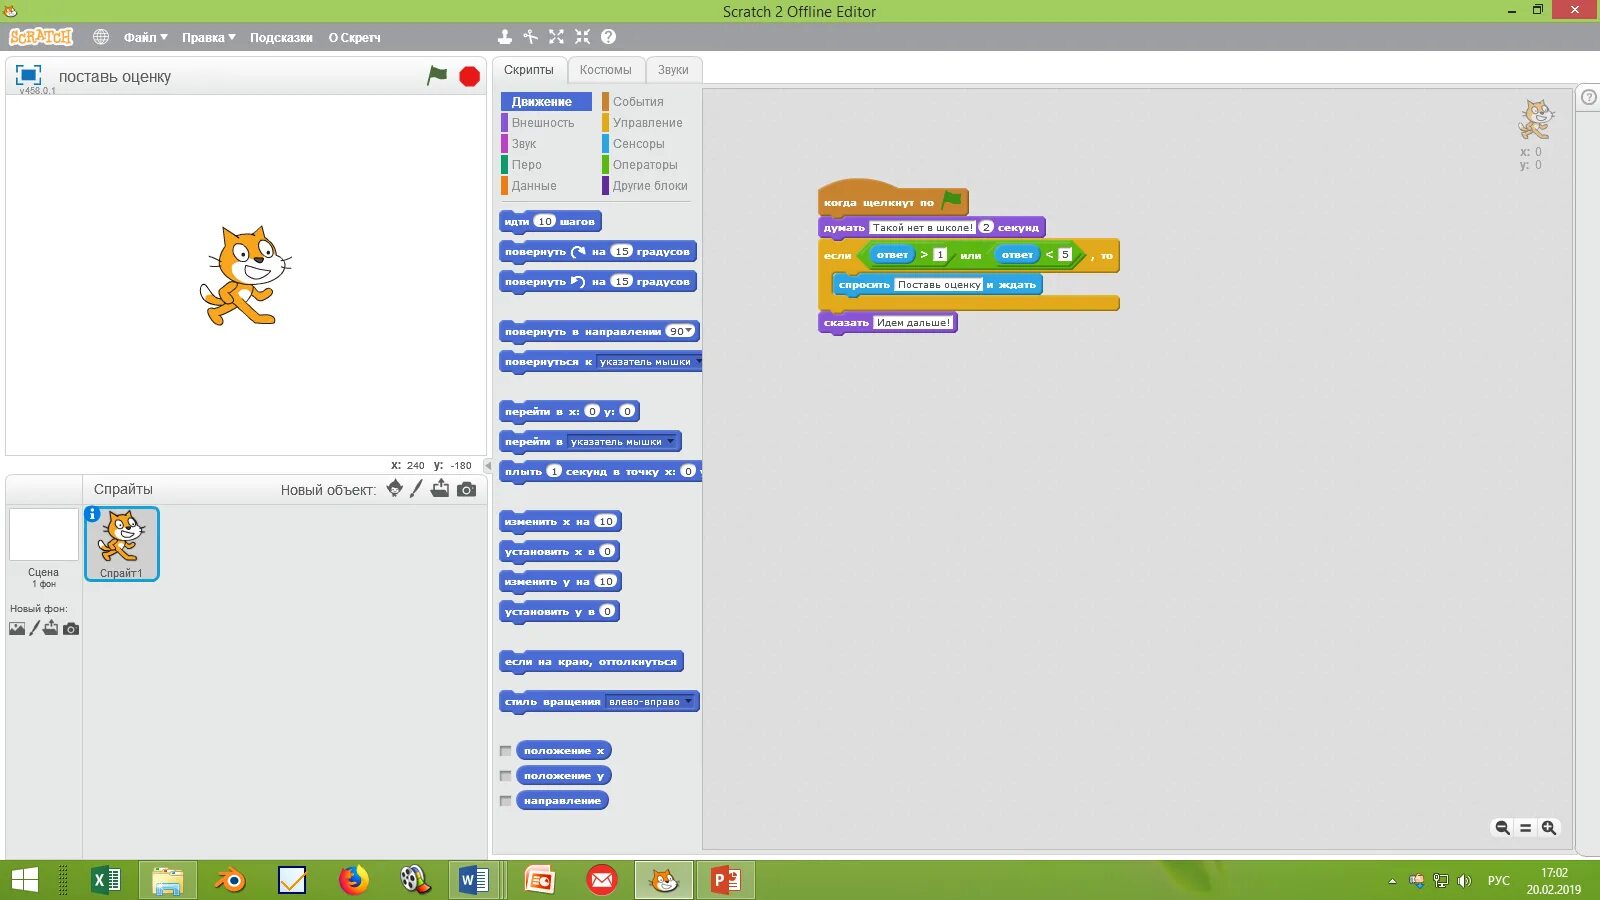
Task: Open rotation style dropdown 'влево-вправо'
Action: (x=650, y=702)
